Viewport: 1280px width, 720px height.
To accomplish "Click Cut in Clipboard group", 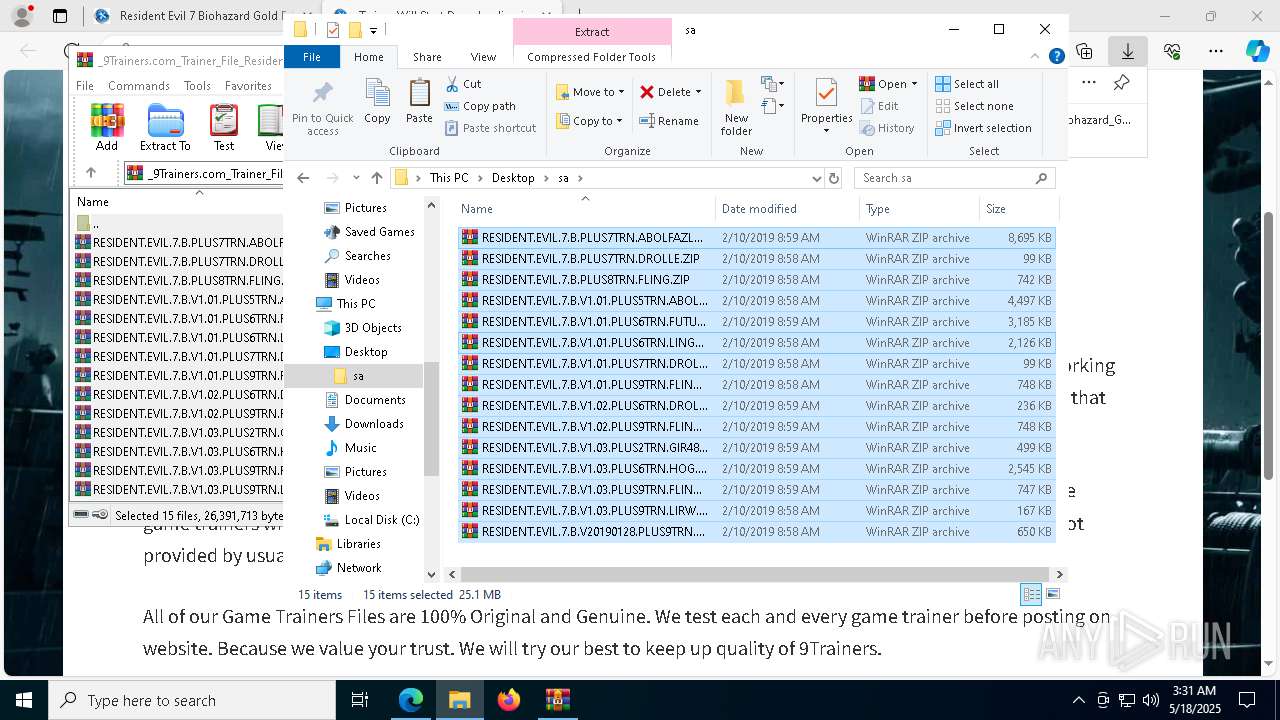I will pos(463,84).
